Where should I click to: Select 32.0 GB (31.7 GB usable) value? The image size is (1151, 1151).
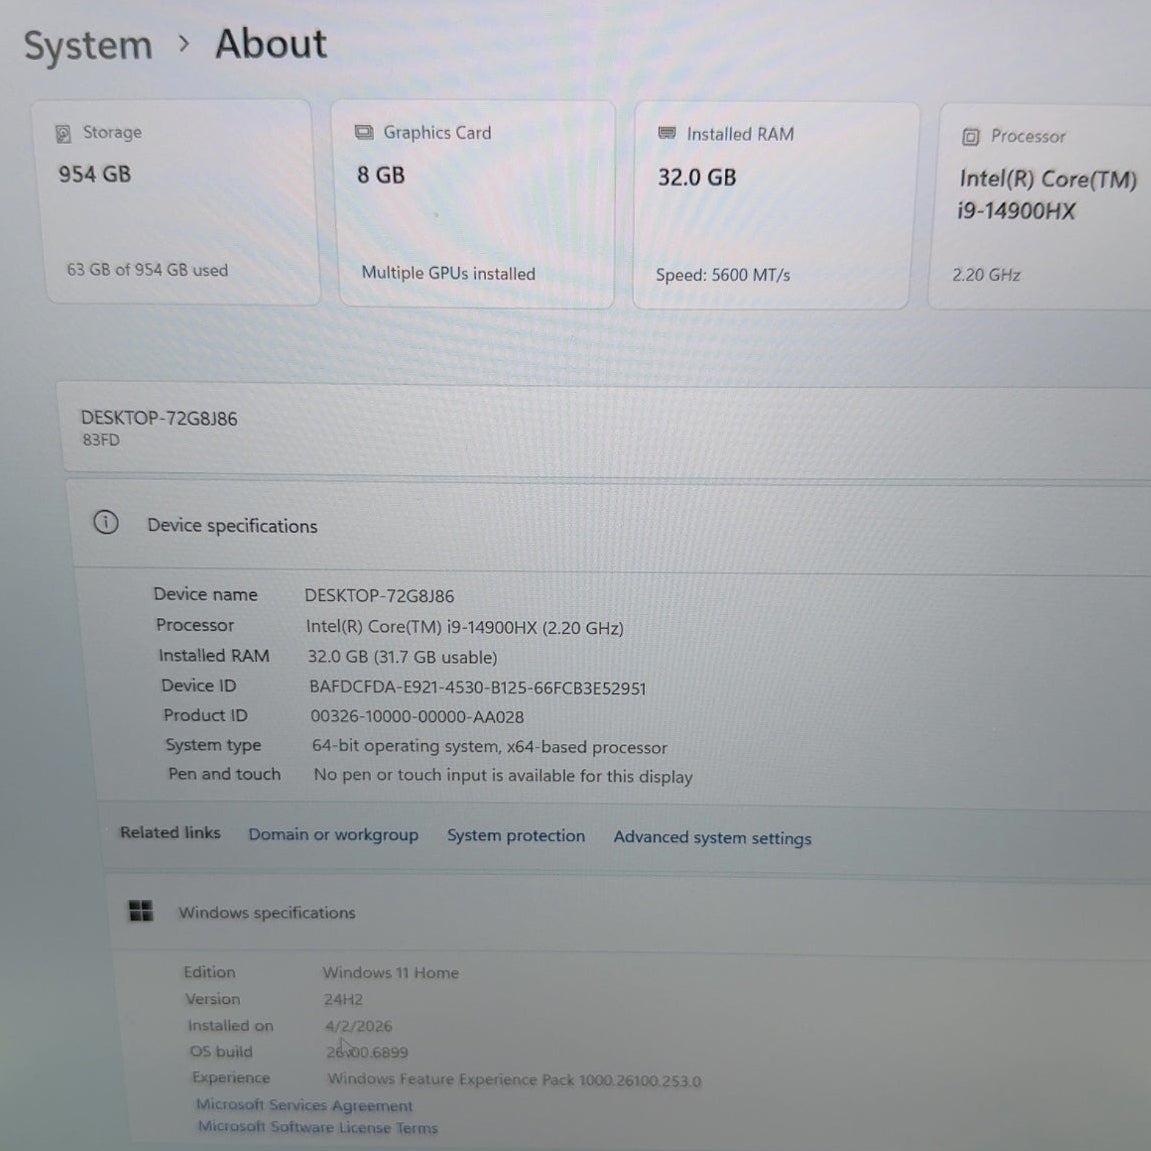click(x=402, y=657)
